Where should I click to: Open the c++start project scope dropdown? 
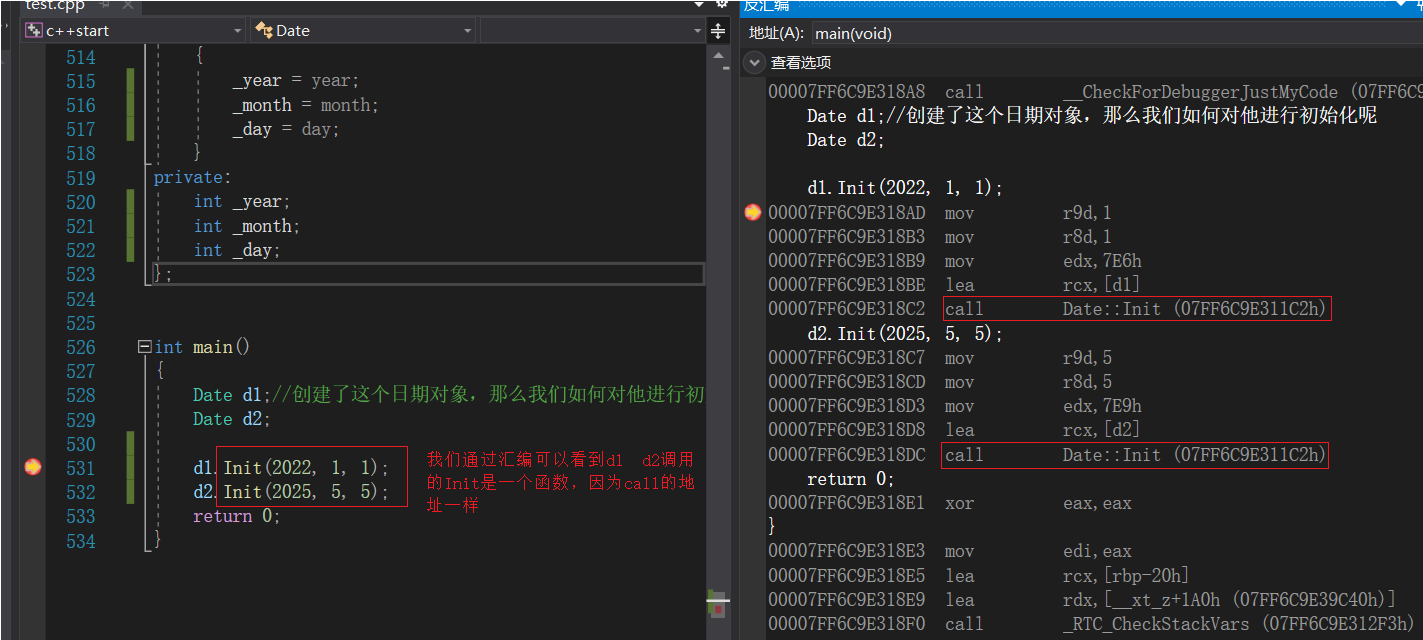tap(237, 31)
